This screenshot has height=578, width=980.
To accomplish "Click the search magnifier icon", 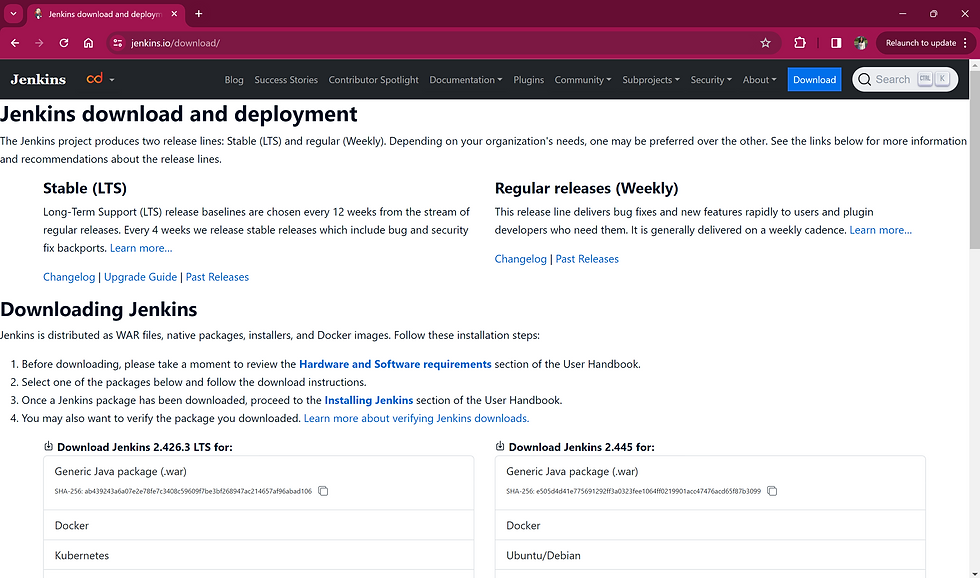I will click(864, 79).
